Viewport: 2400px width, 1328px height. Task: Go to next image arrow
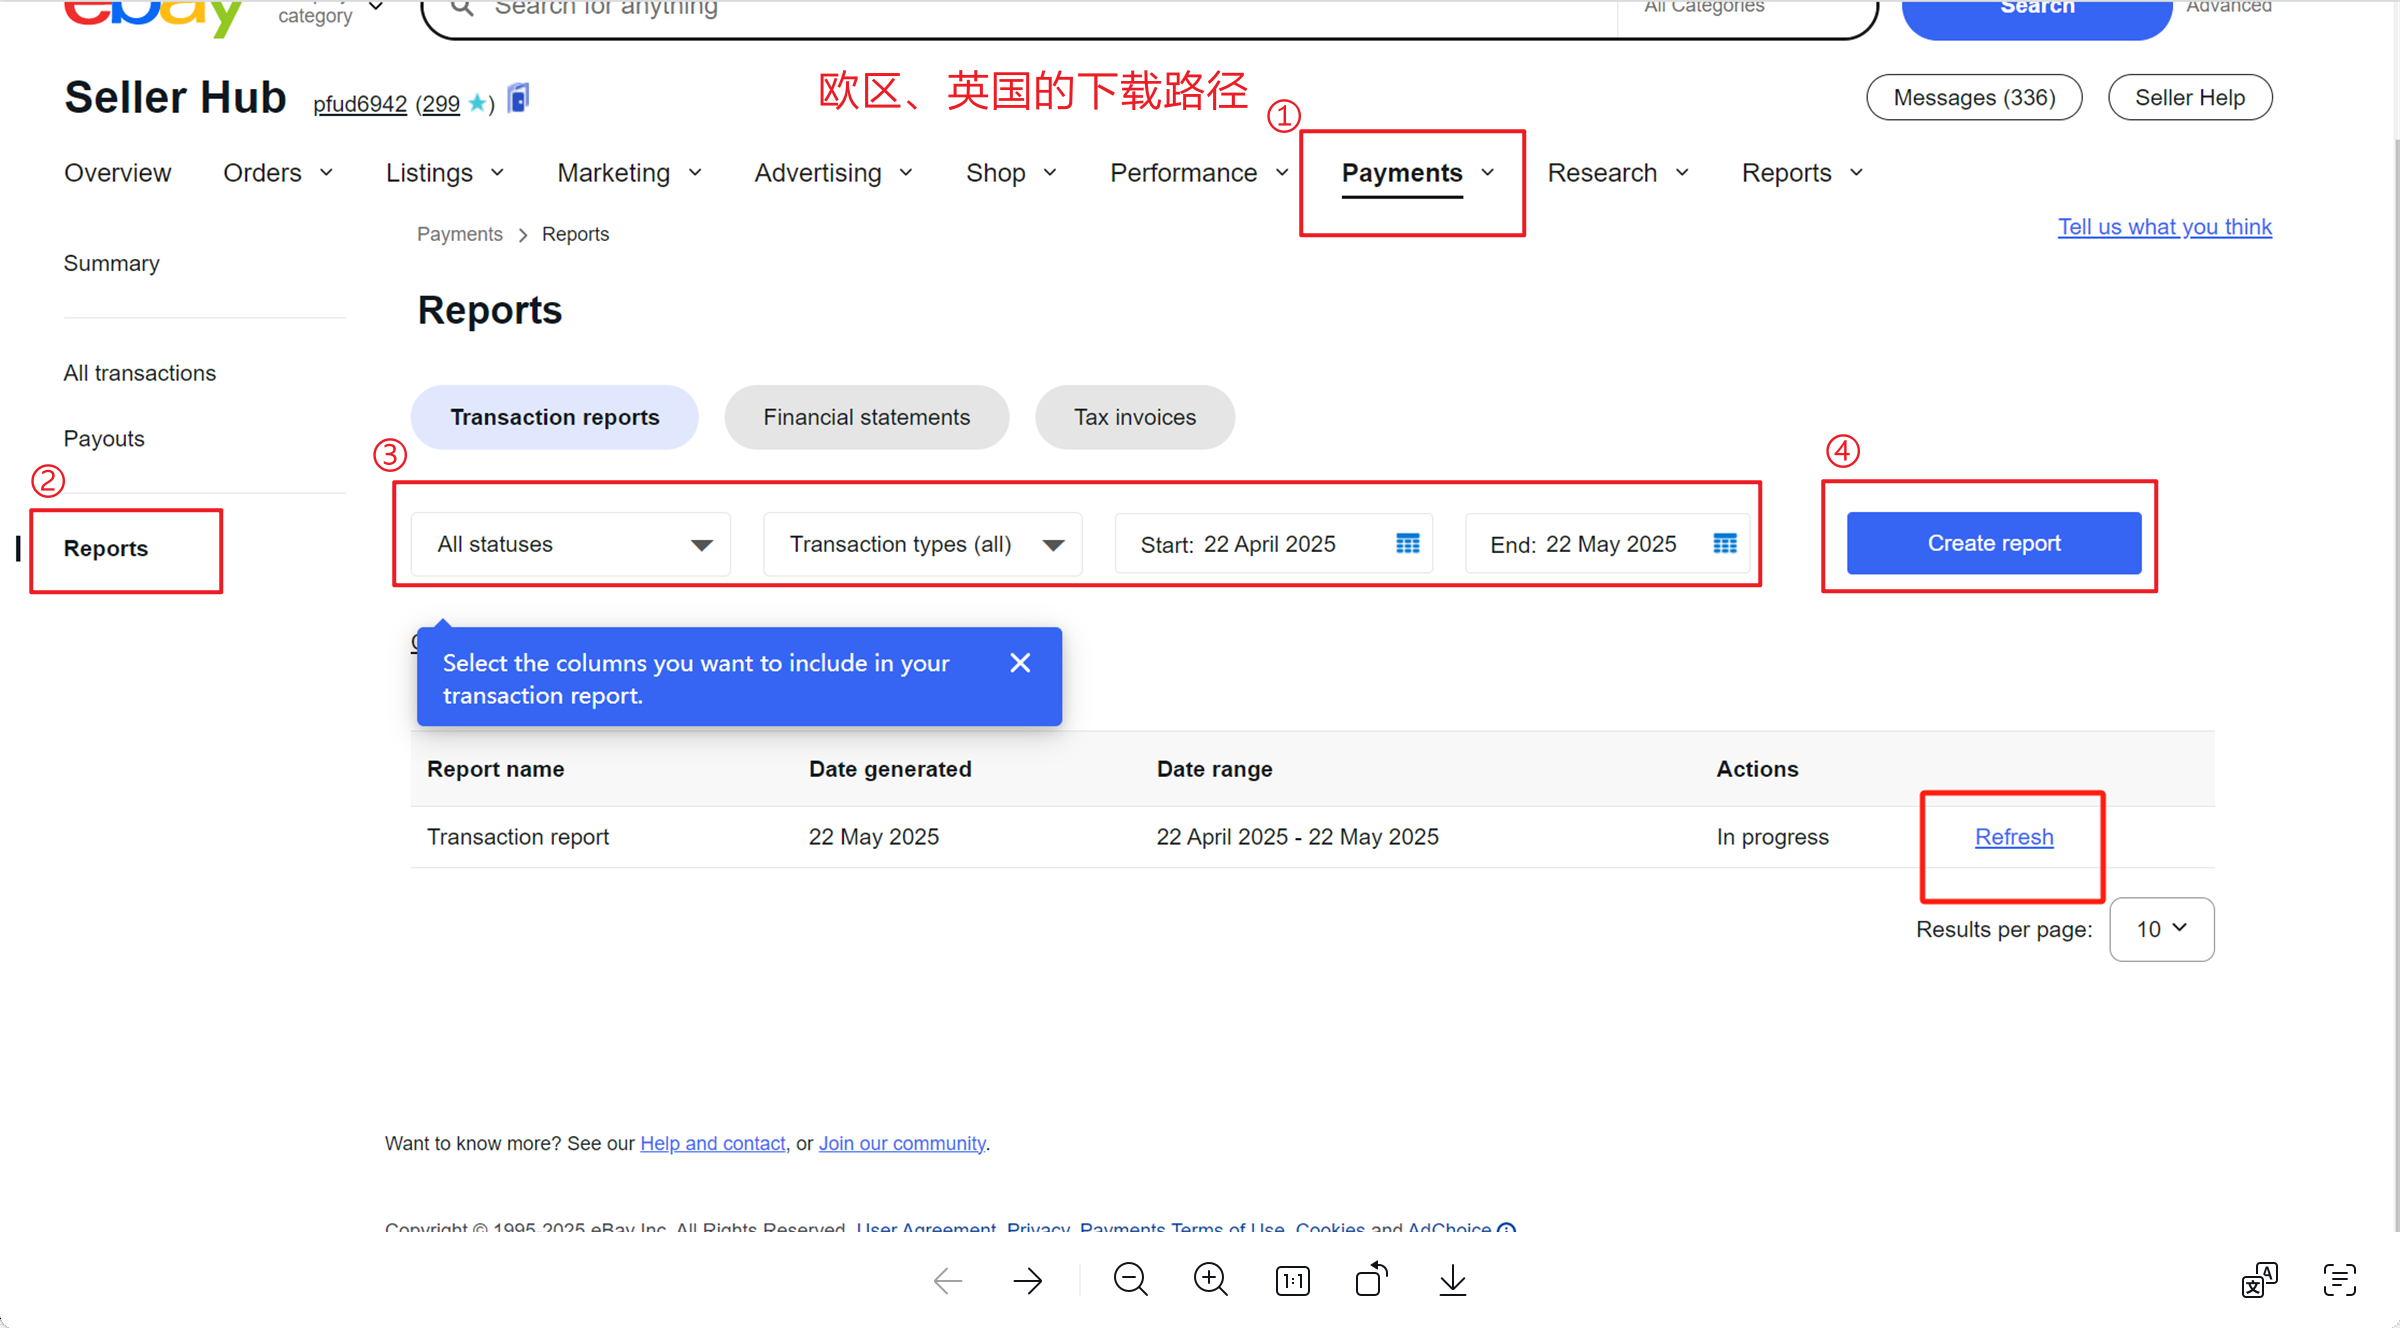click(1027, 1280)
